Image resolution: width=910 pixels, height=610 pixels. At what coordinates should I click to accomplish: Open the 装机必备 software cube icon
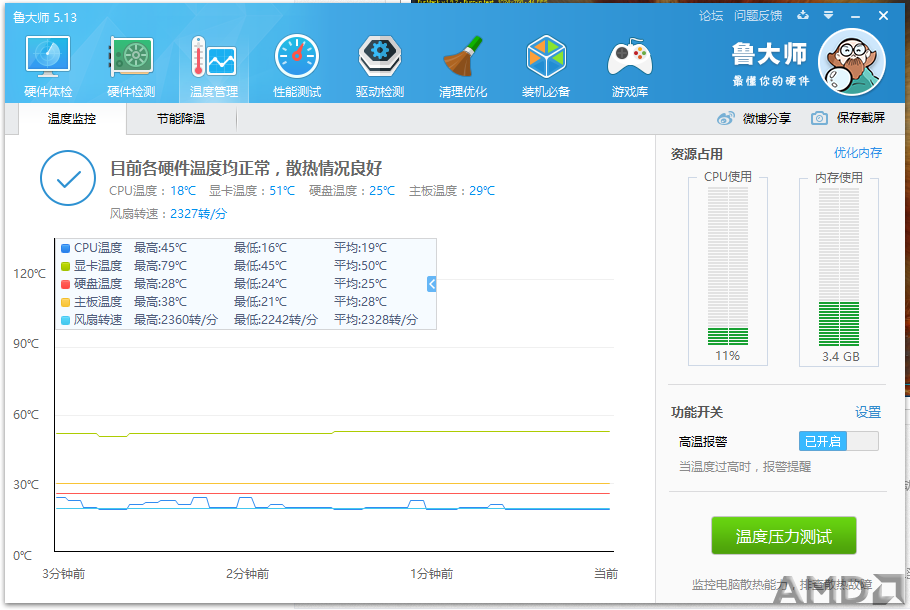click(546, 66)
